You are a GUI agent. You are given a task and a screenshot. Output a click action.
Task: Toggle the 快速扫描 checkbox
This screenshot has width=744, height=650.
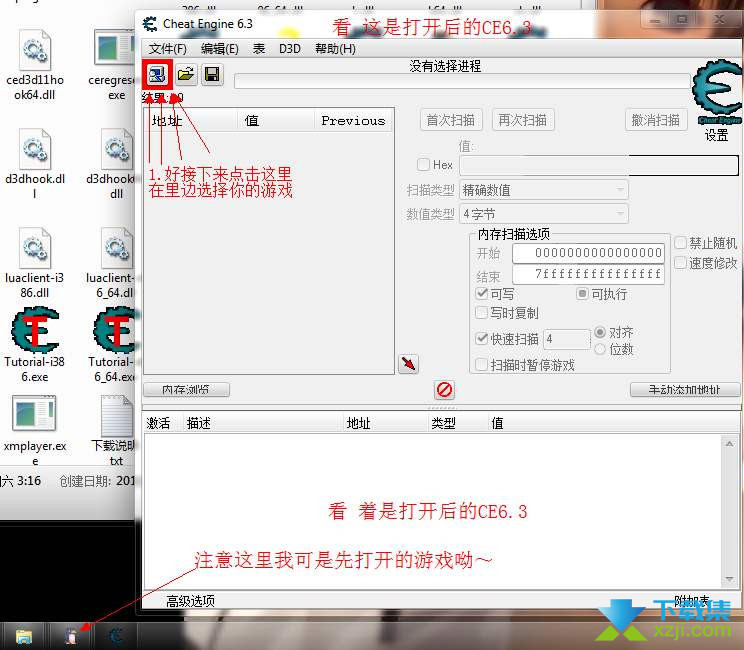[482, 338]
